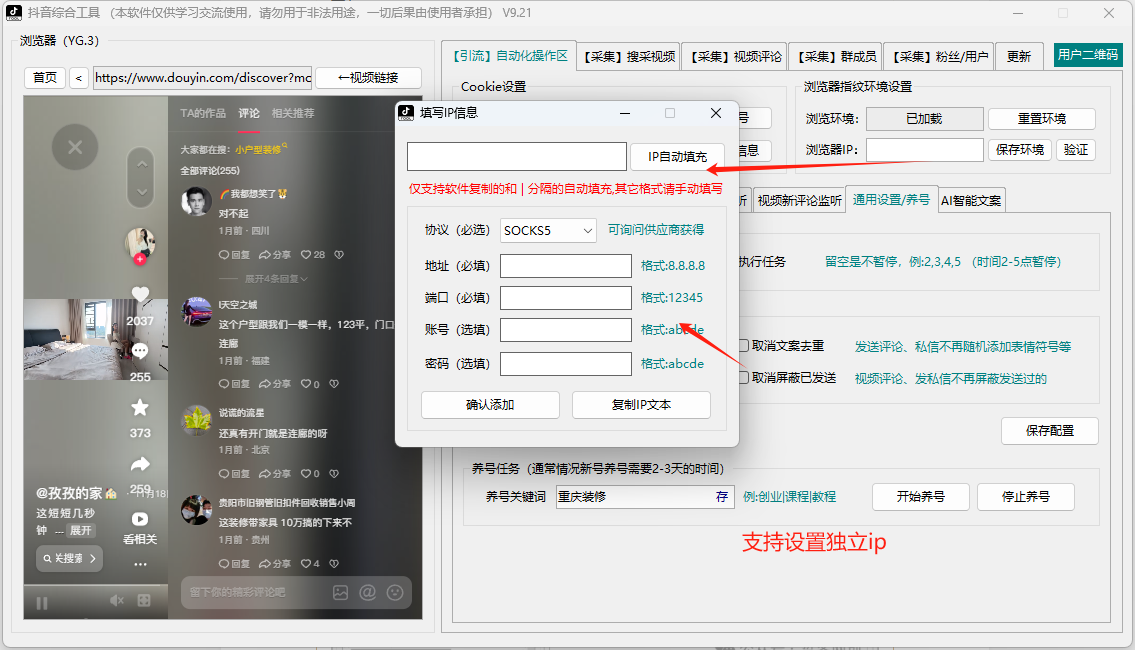Favorite the video with the star icon

click(139, 405)
